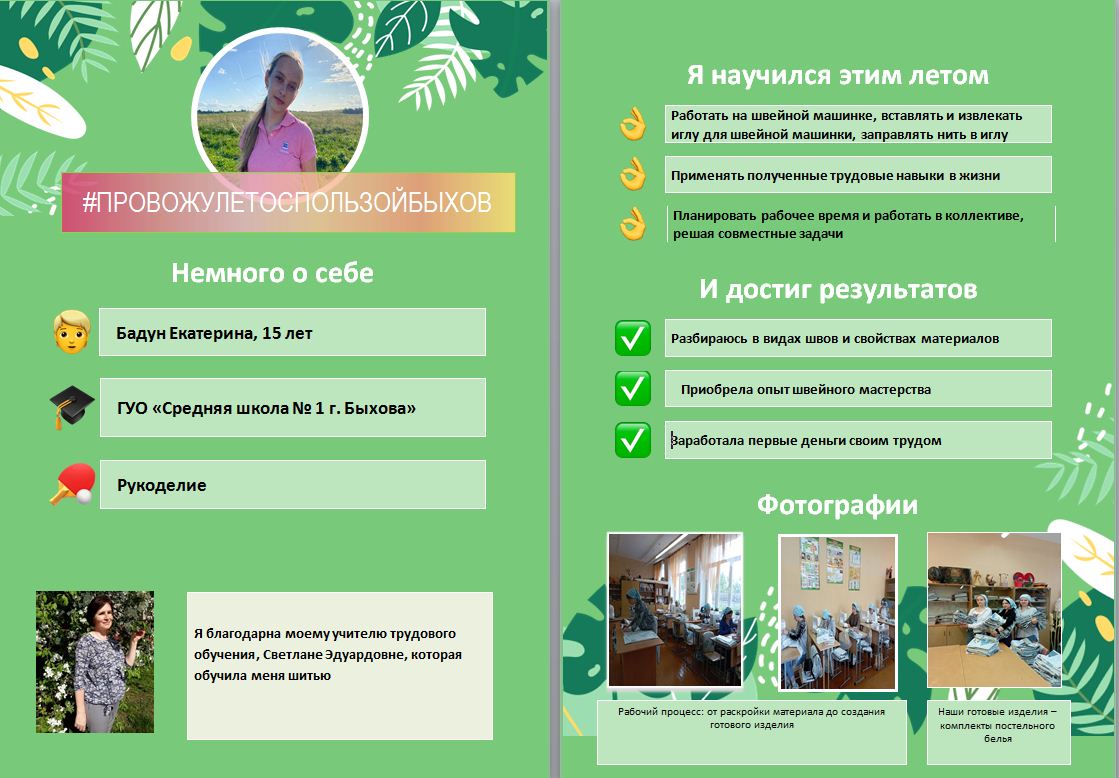Screen dimensions: 1119x778
Task: Click the 'Бадун Екатерина, 15 лет' text box
Action: pyautogui.click(x=292, y=332)
